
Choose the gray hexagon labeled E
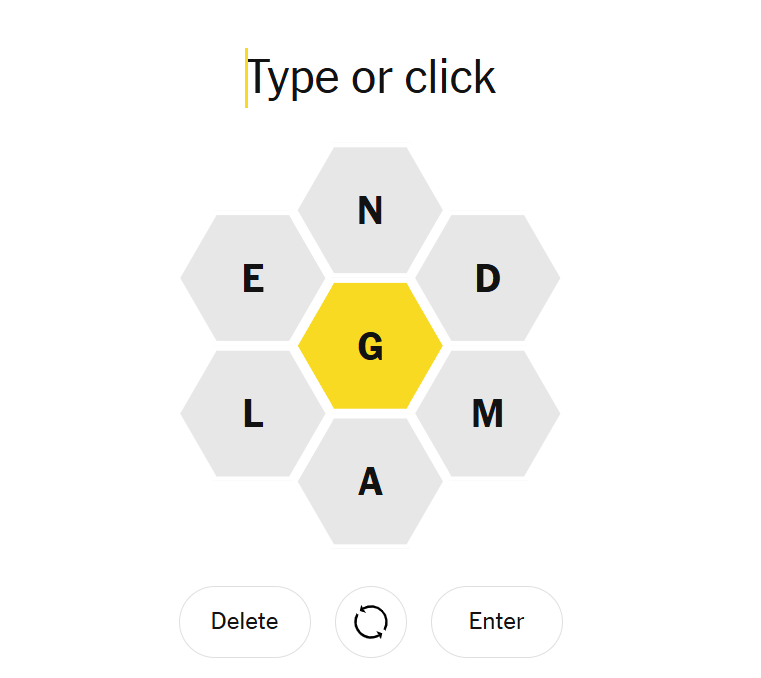[x=253, y=278]
